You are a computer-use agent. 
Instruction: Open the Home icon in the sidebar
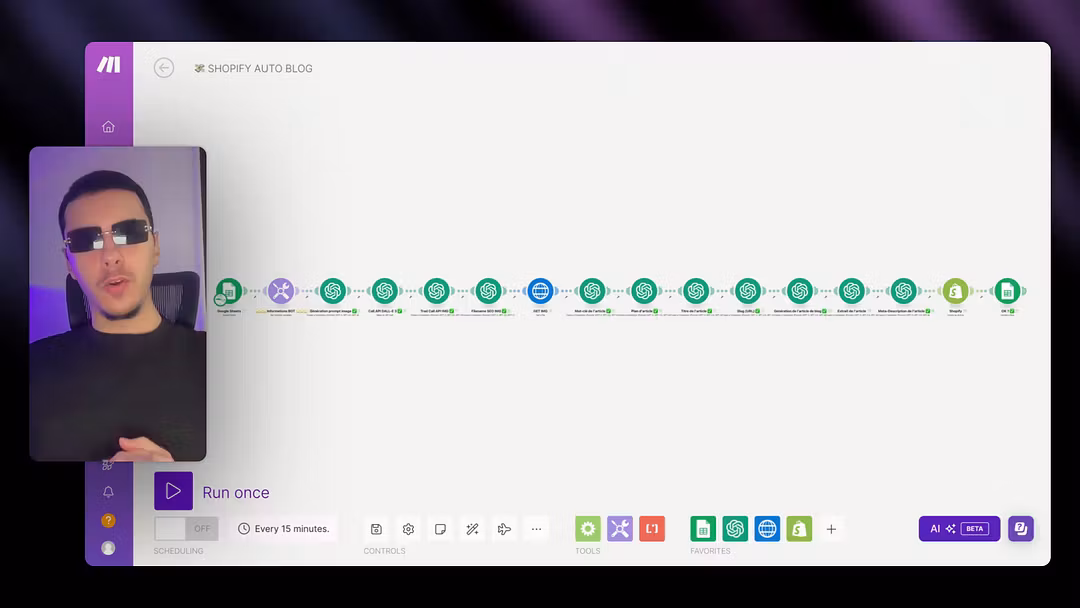pyautogui.click(x=108, y=127)
